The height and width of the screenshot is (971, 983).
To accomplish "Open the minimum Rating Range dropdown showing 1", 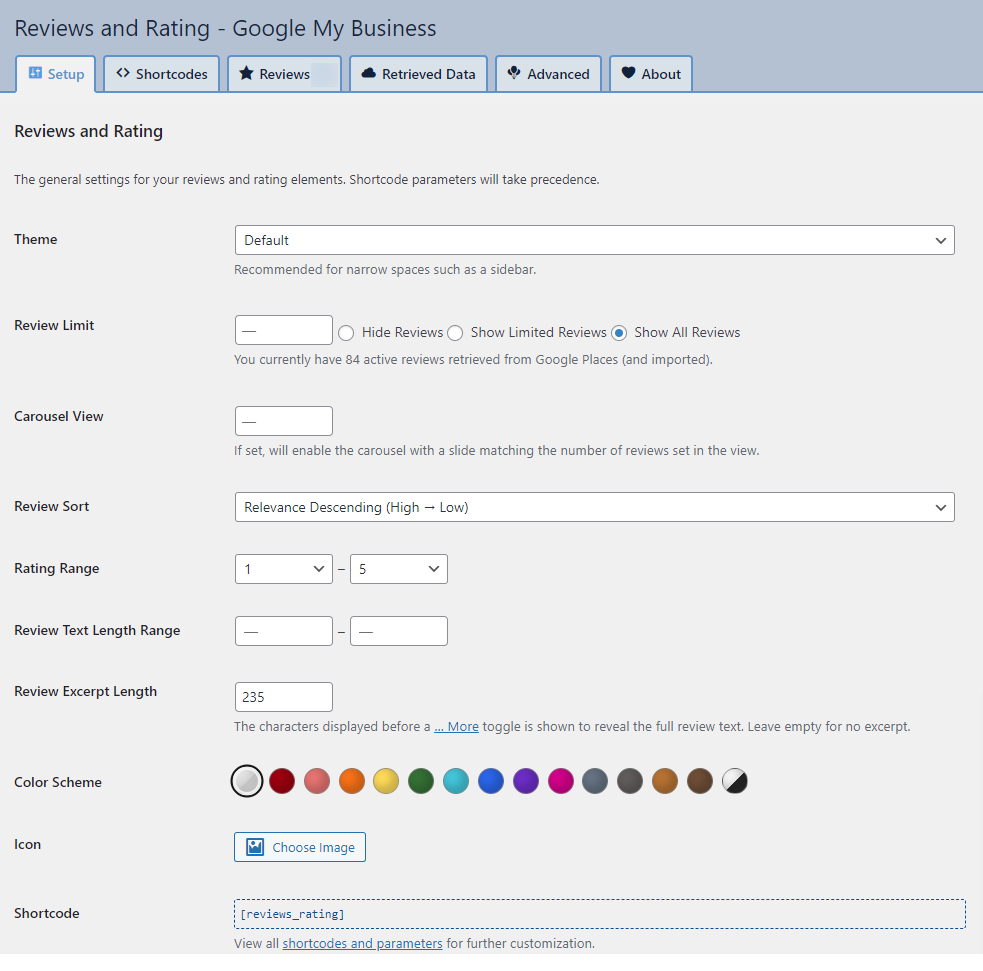I will click(x=284, y=569).
